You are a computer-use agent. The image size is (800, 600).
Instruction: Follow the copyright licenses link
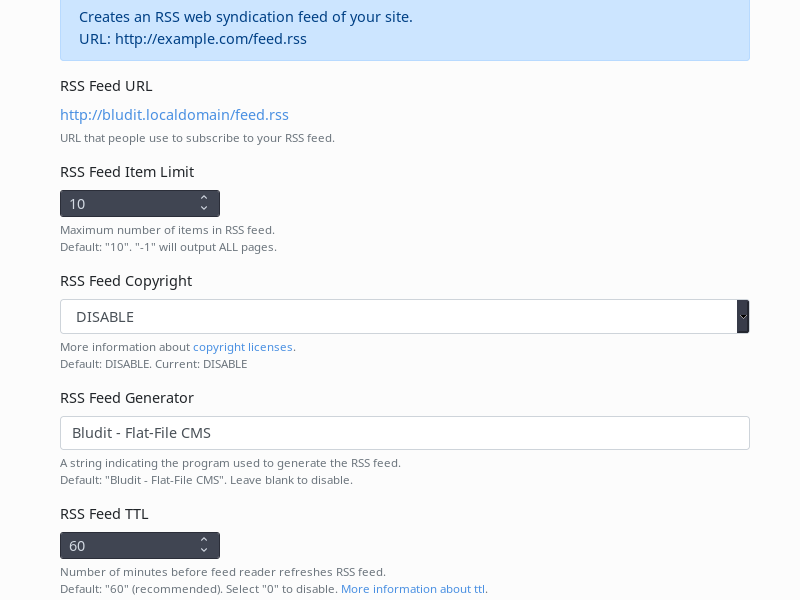coord(243,347)
